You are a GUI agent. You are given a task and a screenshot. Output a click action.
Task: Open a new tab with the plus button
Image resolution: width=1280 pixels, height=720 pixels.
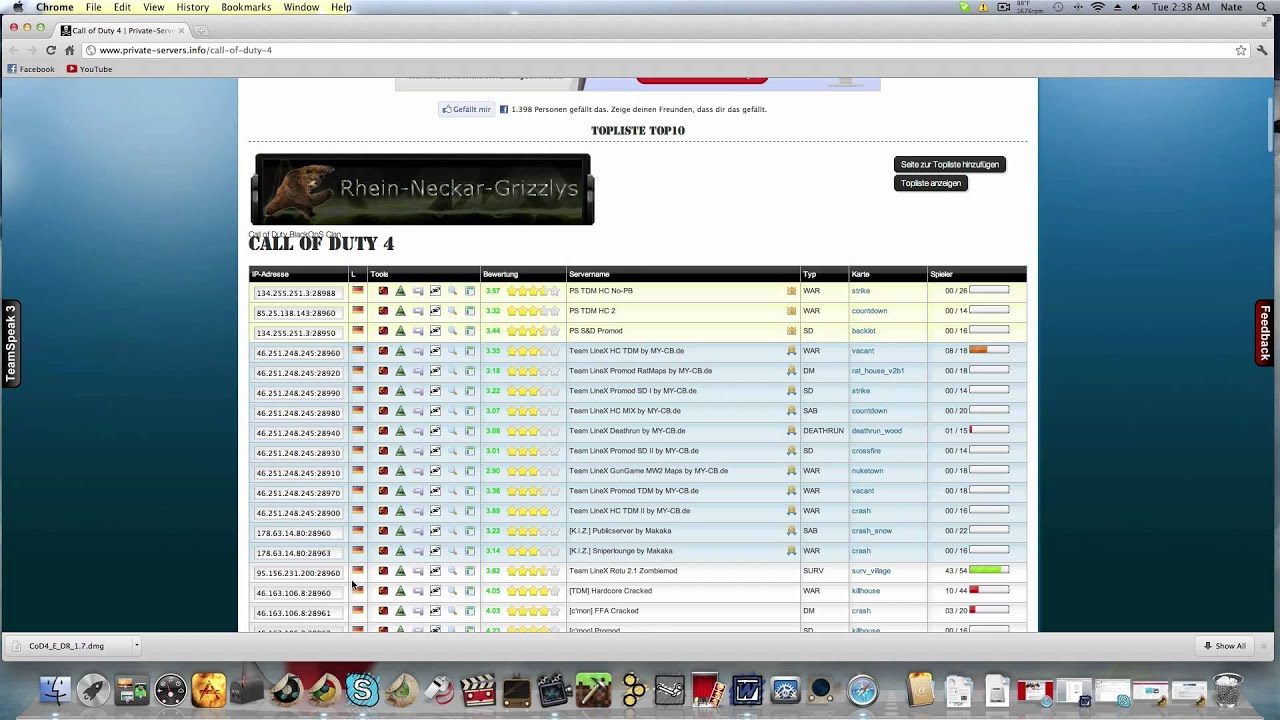(200, 31)
